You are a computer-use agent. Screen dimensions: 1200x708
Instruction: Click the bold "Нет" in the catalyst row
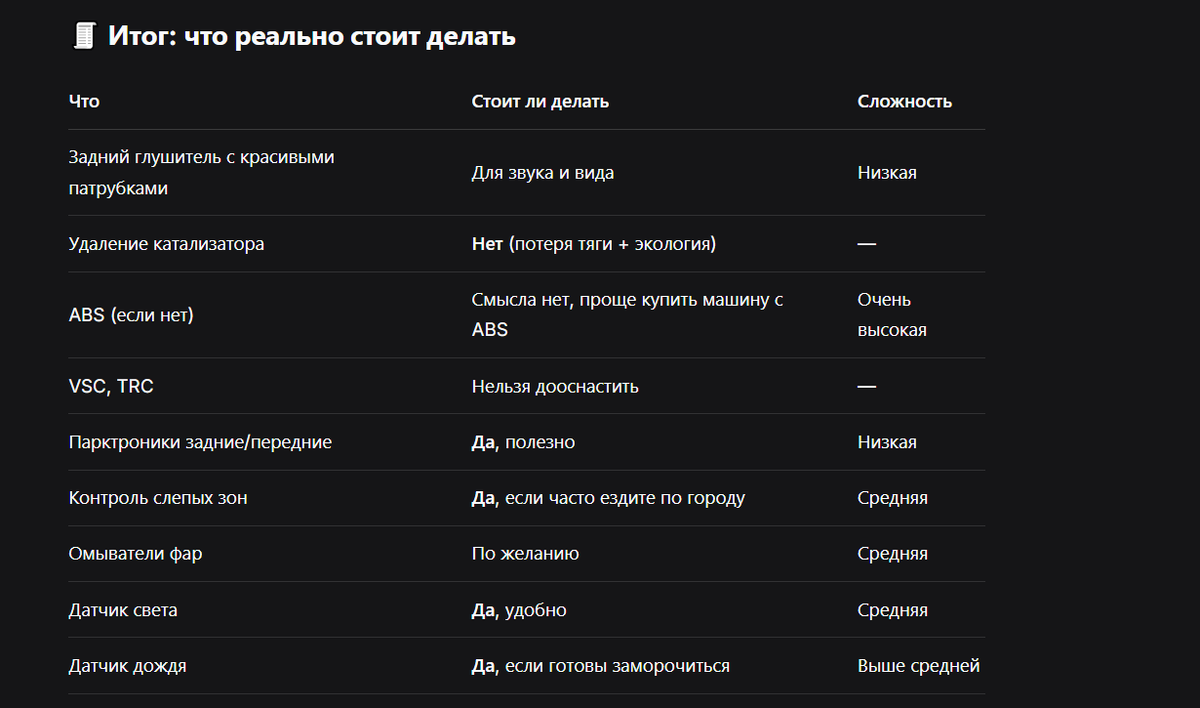click(487, 244)
